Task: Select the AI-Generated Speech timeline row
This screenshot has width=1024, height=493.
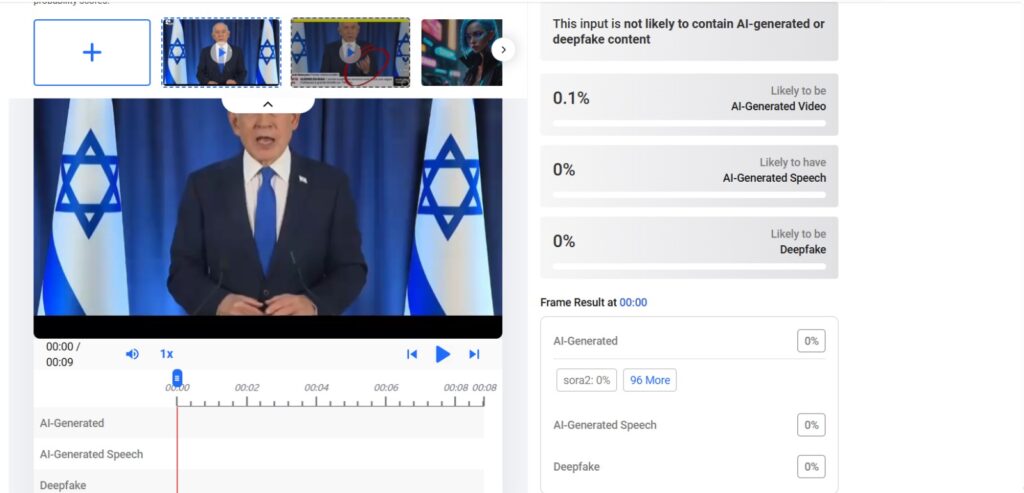Action: pyautogui.click(x=259, y=454)
